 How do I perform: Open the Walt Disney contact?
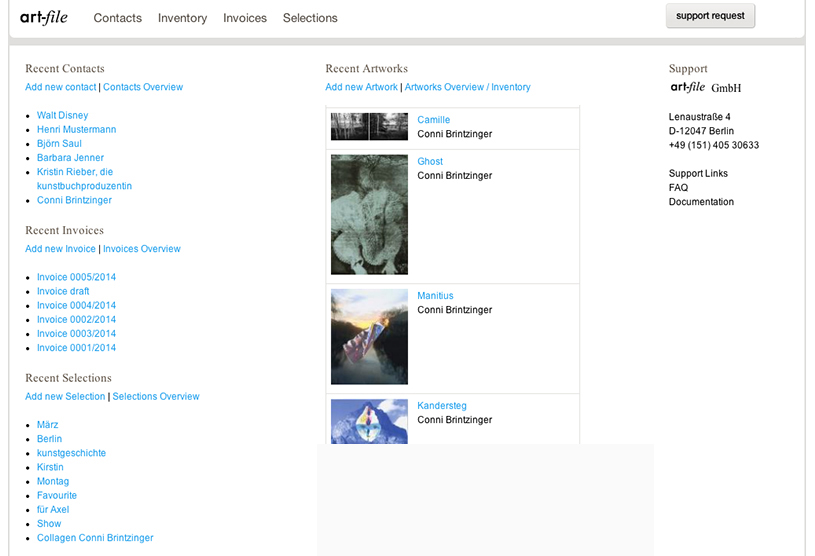click(62, 116)
